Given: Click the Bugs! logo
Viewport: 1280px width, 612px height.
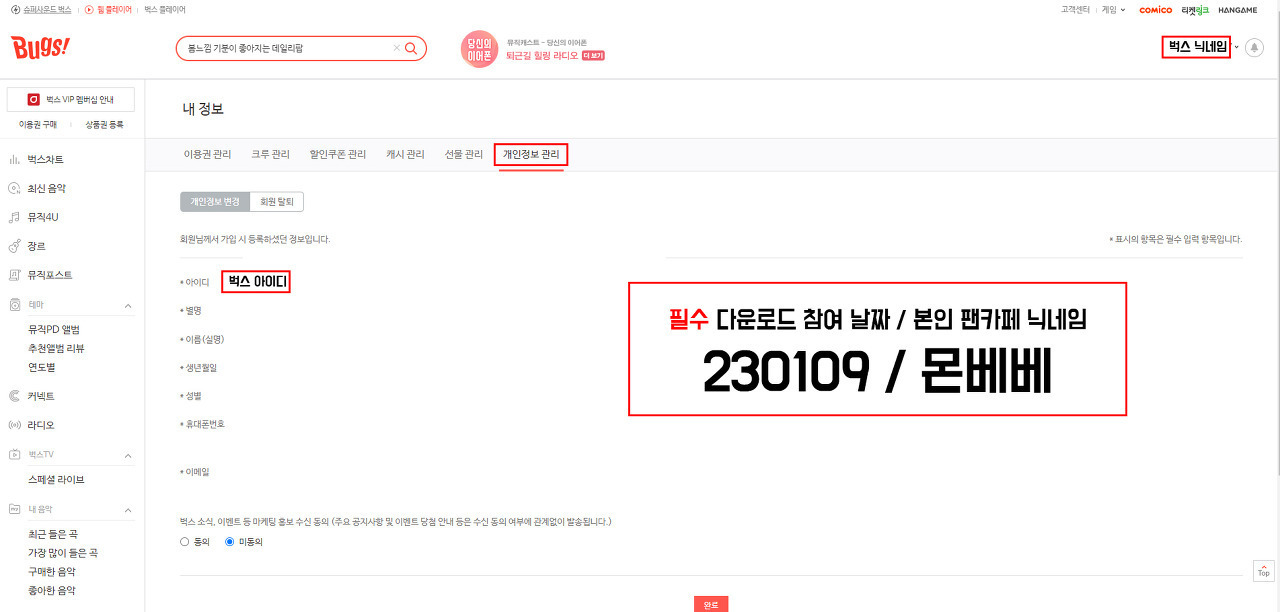Looking at the screenshot, I should pos(41,47).
